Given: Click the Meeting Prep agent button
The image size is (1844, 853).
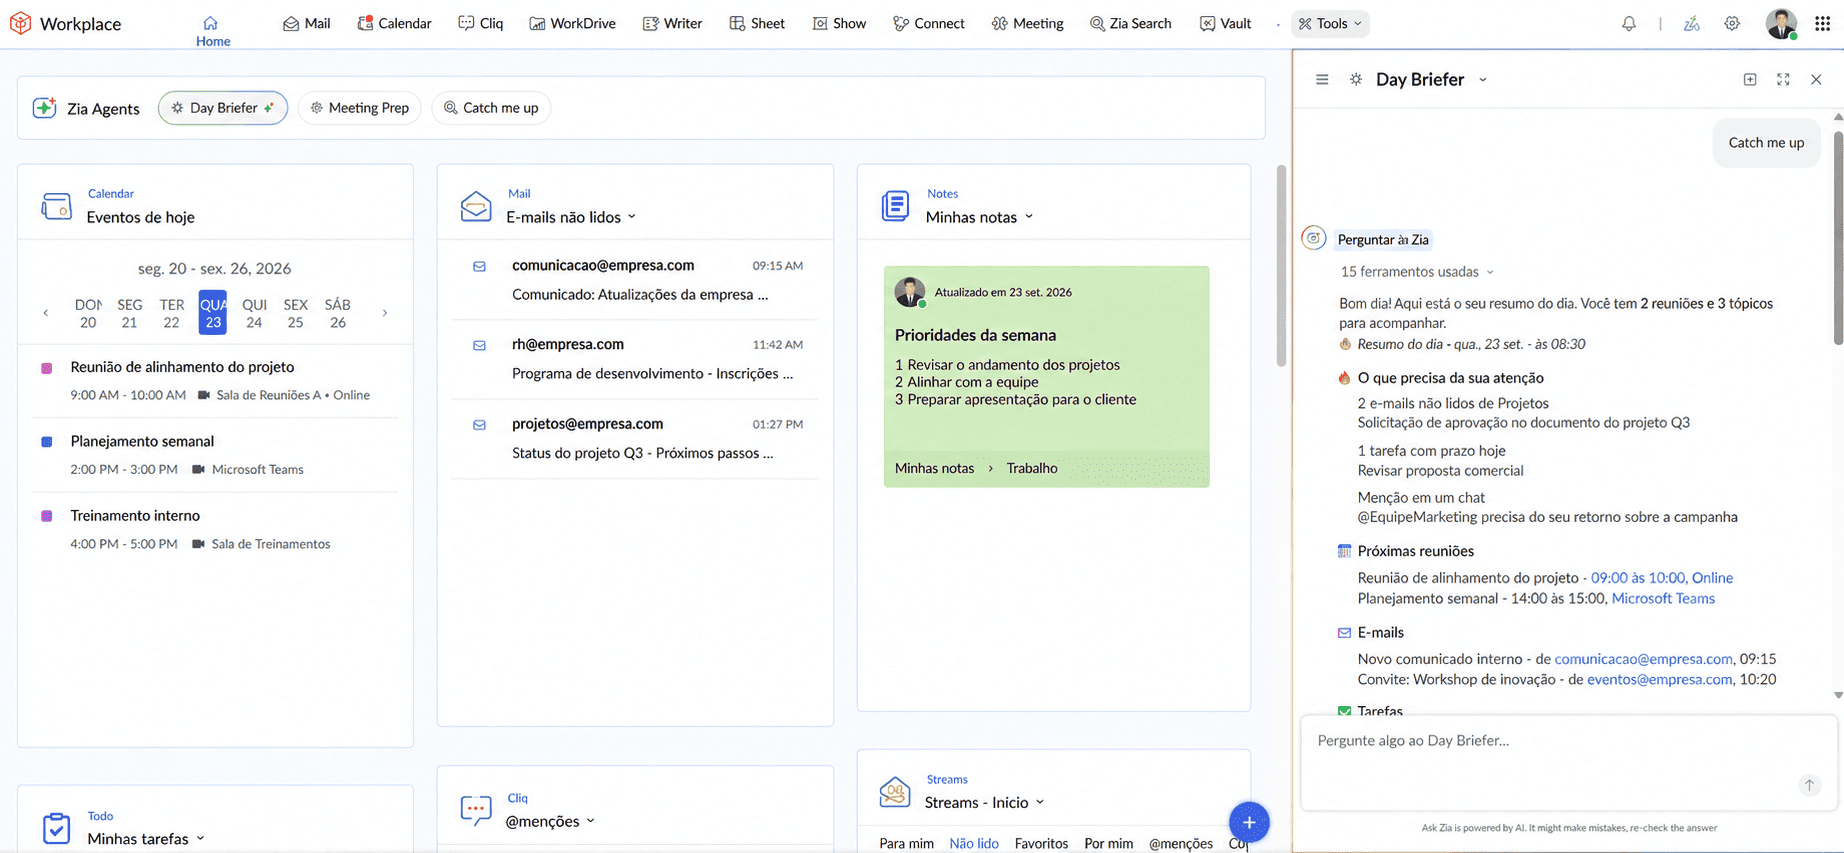Looking at the screenshot, I should coord(359,108).
